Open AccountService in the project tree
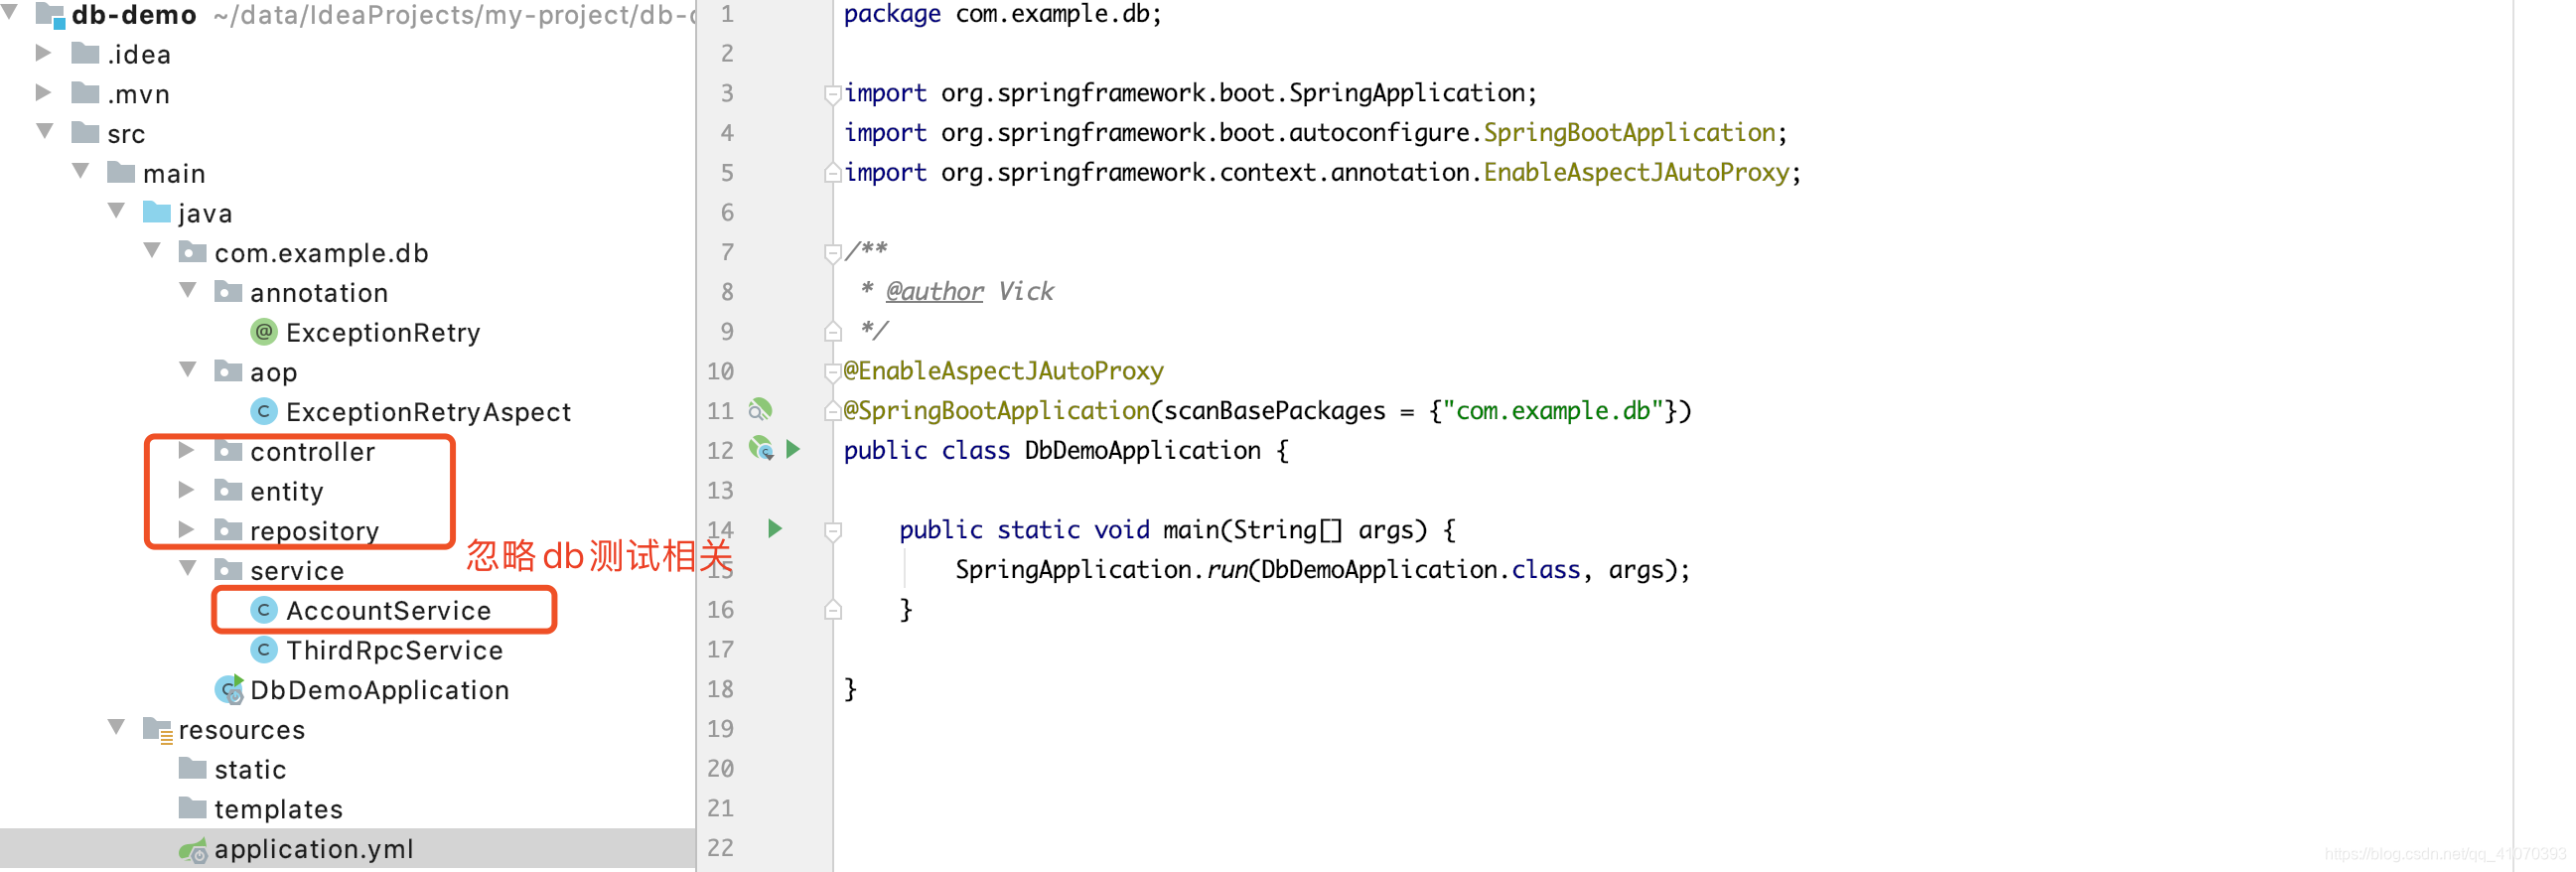The width and height of the screenshot is (2576, 872). (x=388, y=610)
